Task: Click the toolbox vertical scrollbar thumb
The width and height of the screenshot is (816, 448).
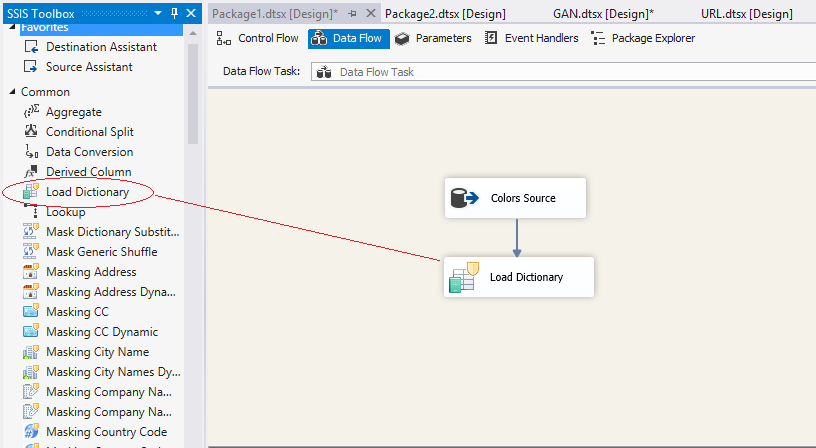Action: point(193,94)
